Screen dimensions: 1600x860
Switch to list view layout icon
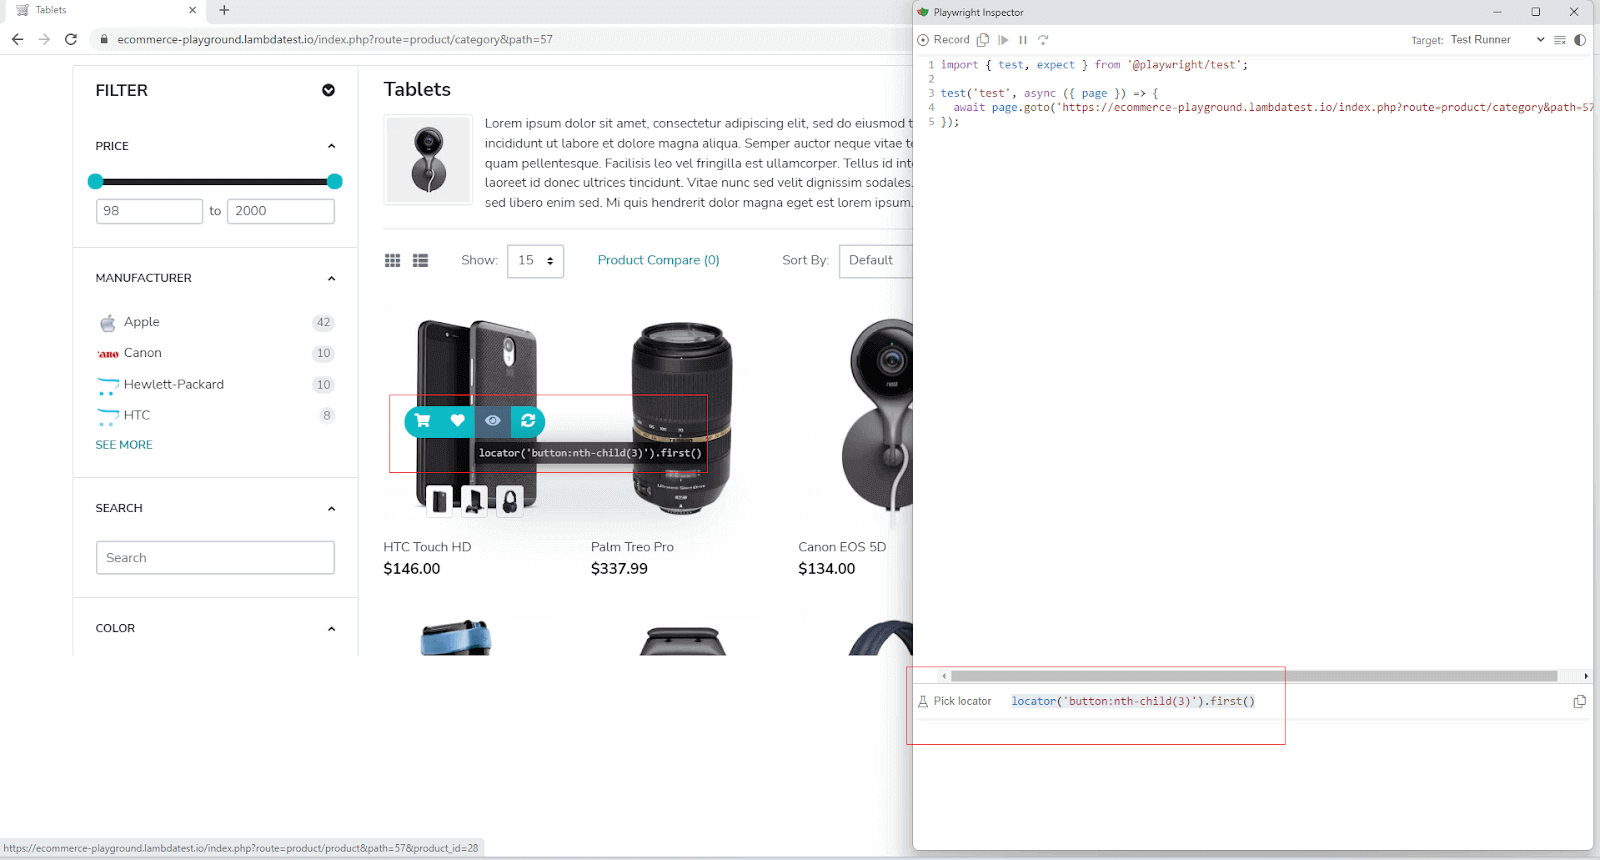[420, 260]
